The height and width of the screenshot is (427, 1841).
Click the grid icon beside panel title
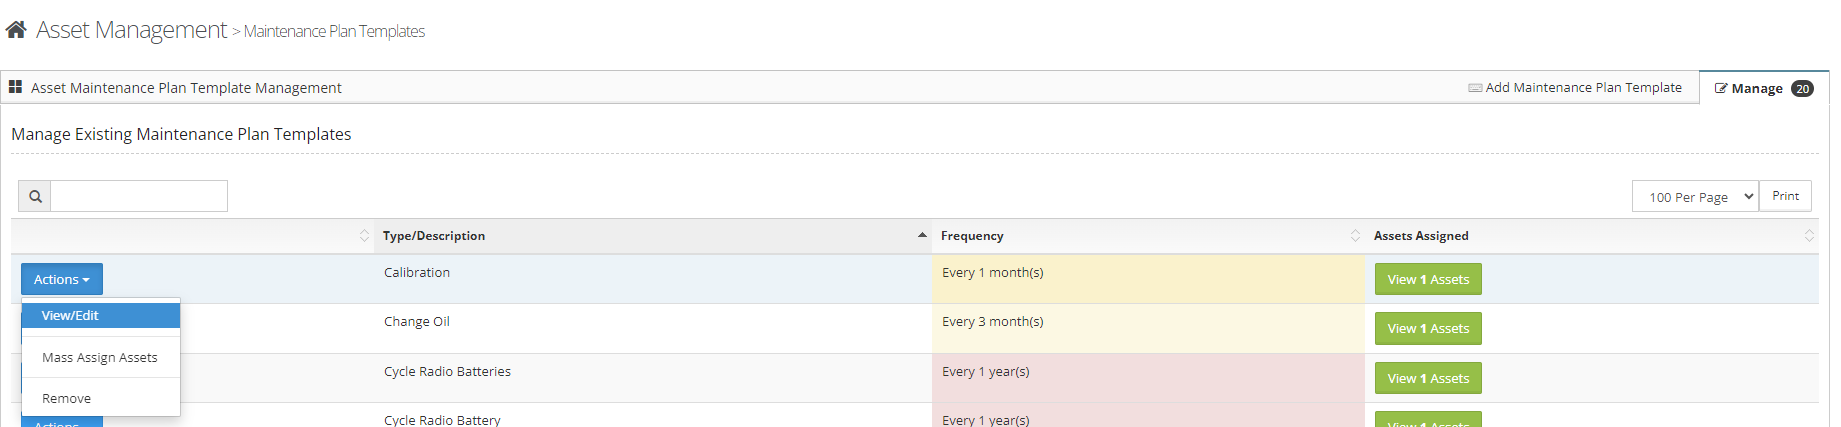pyautogui.click(x=16, y=88)
